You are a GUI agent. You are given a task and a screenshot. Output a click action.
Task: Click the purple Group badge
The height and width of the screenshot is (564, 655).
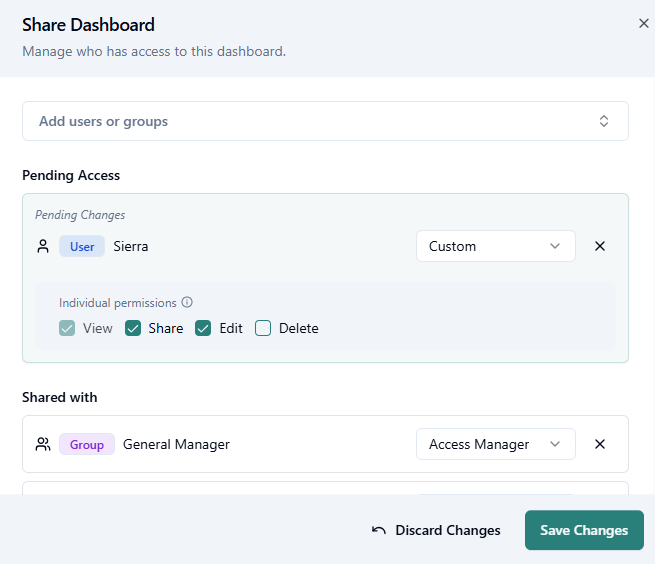[86, 444]
